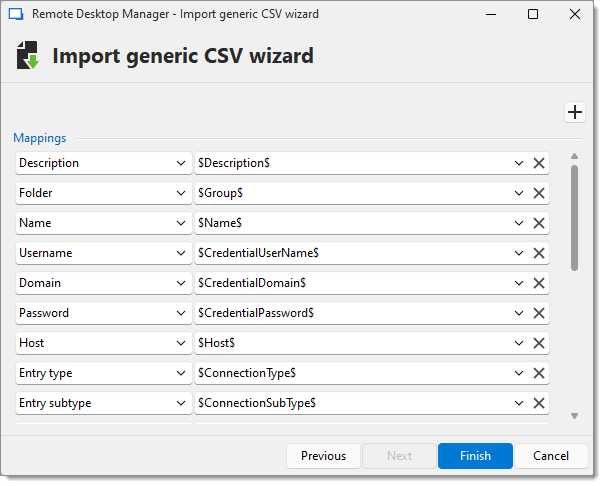The width and height of the screenshot is (604, 486).
Task: Go back with the Previous button
Action: [x=323, y=456]
